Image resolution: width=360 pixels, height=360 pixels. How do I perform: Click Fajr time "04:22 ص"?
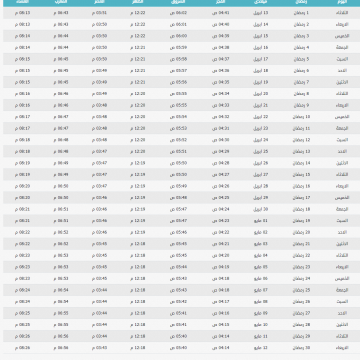pos(220,232)
